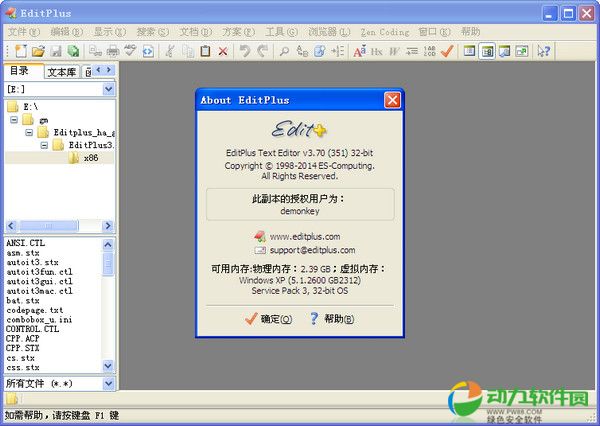The height and width of the screenshot is (426, 600).
Task: Toggle the line numbers toolbar button
Action: click(428, 51)
